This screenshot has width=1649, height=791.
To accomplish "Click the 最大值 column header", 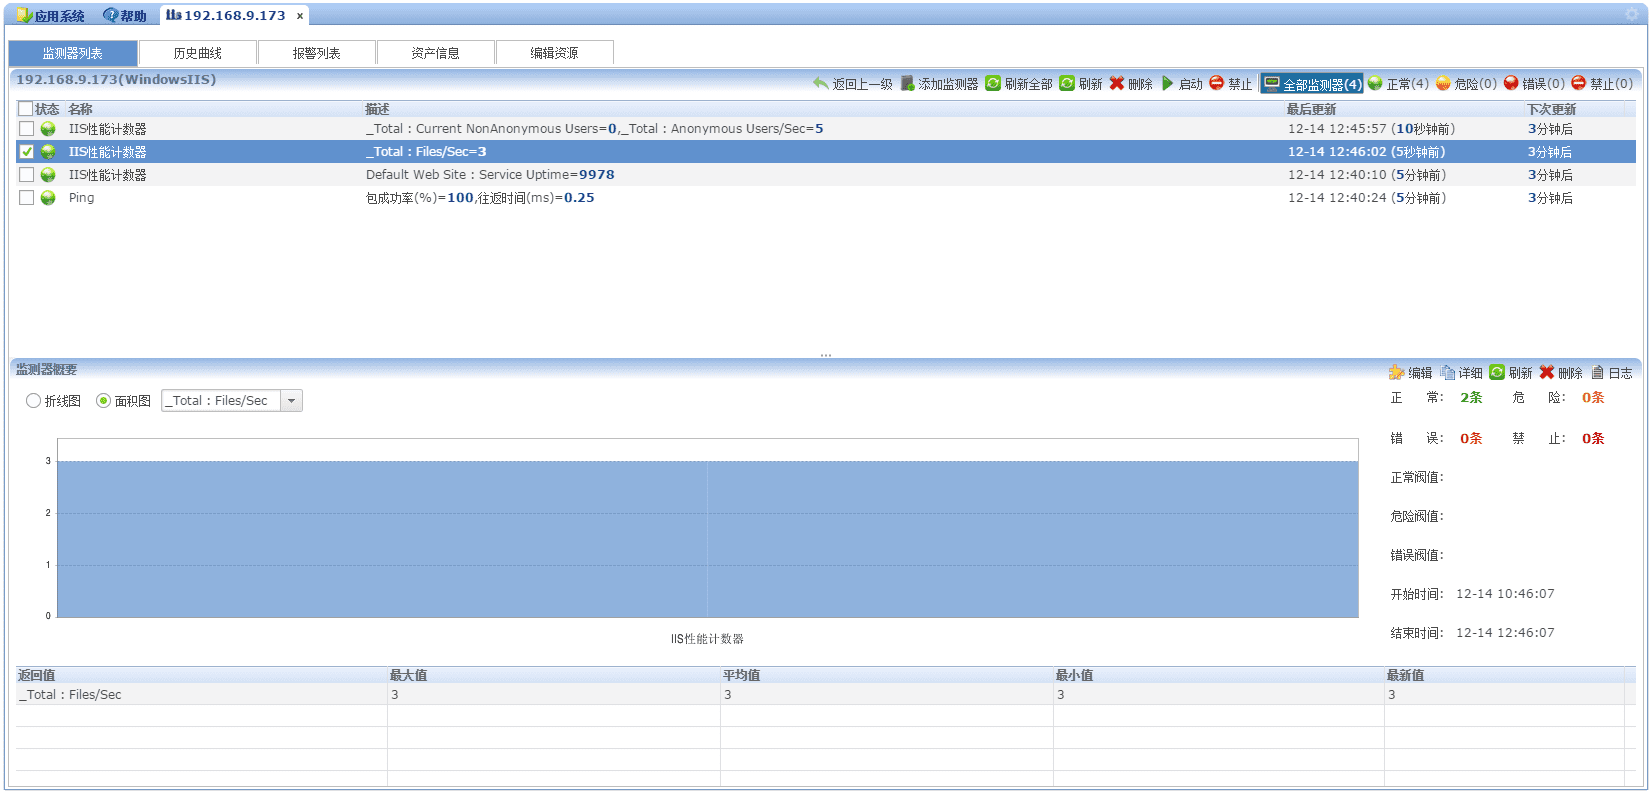I will (409, 675).
